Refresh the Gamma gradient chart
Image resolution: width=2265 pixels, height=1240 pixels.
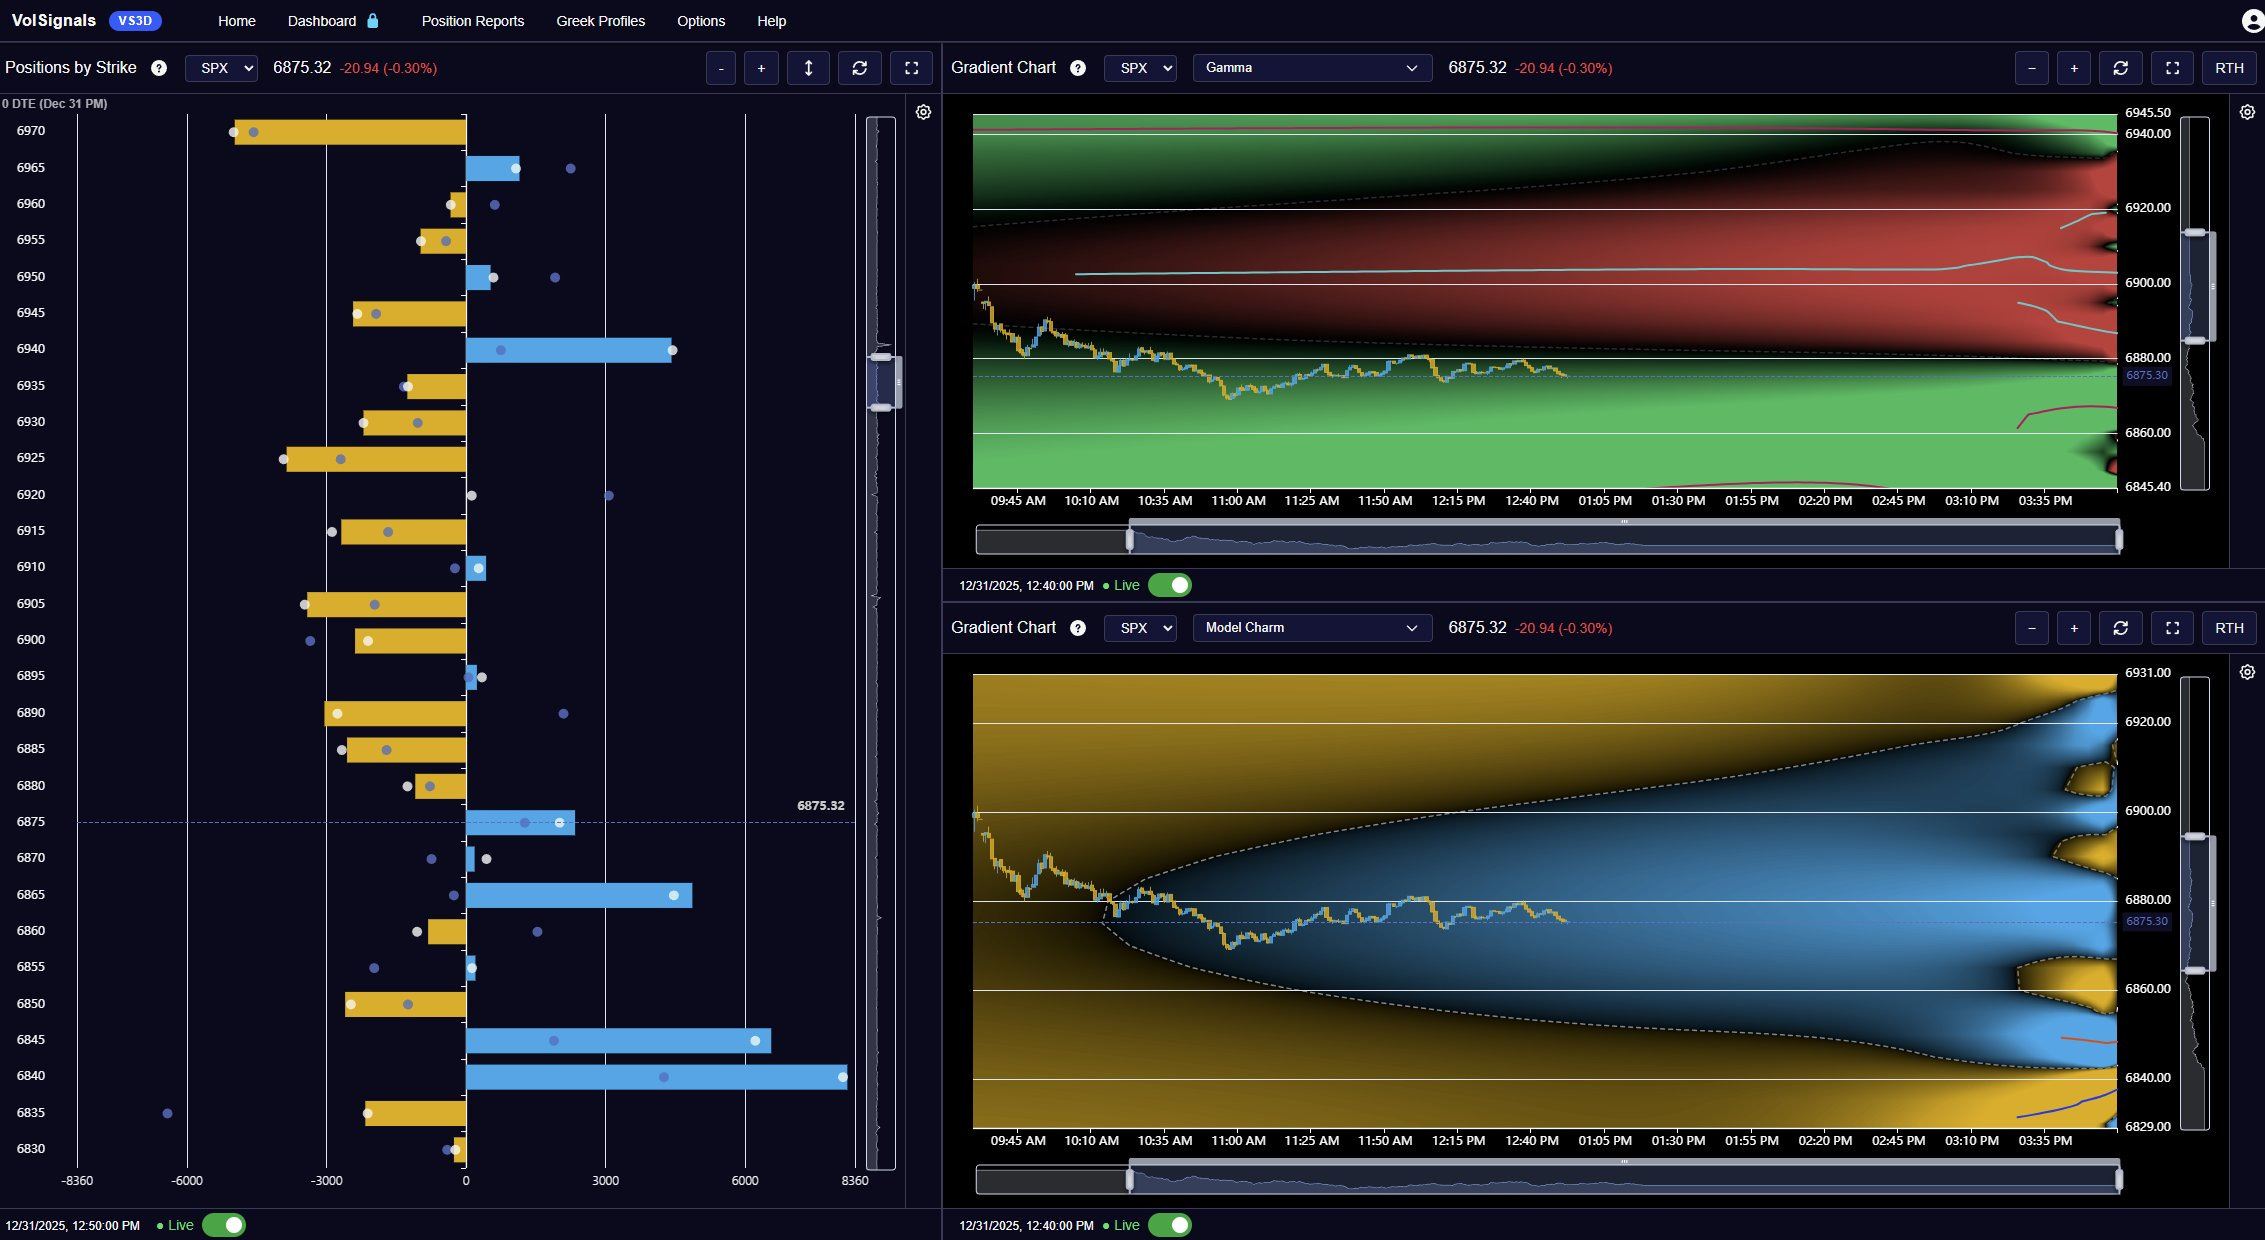[x=2120, y=68]
